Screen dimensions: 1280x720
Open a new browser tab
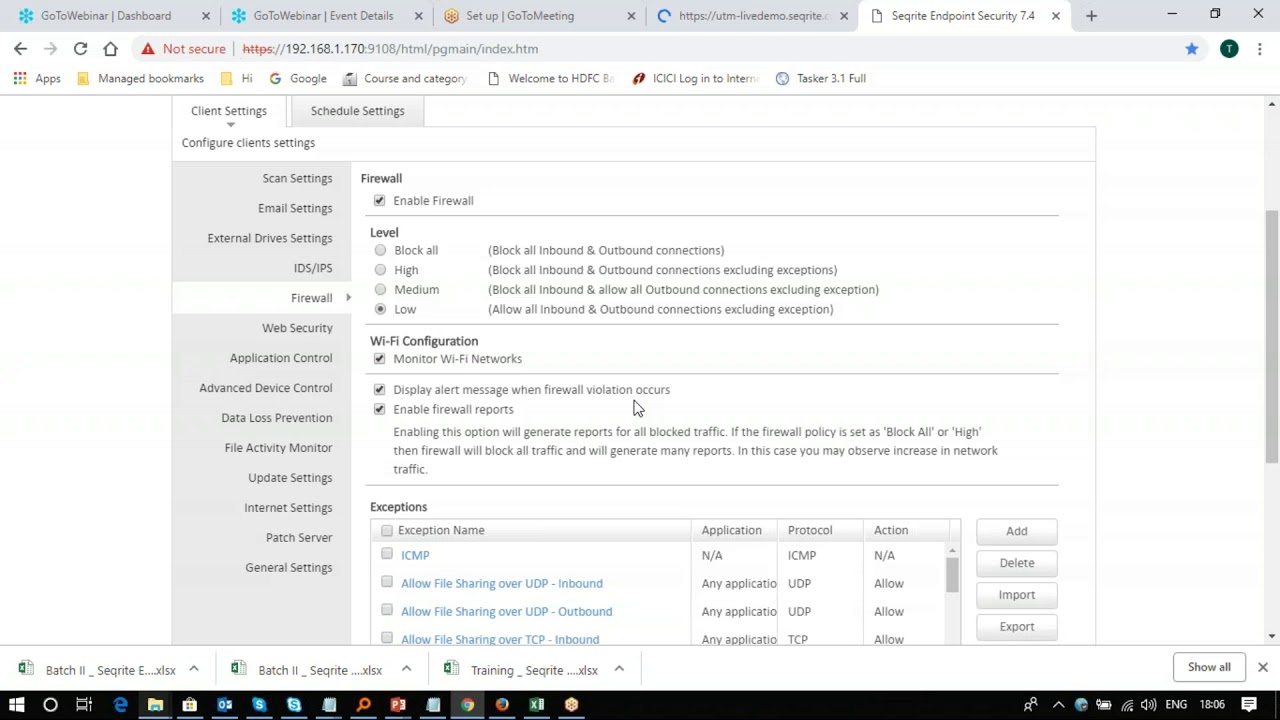(x=1091, y=16)
